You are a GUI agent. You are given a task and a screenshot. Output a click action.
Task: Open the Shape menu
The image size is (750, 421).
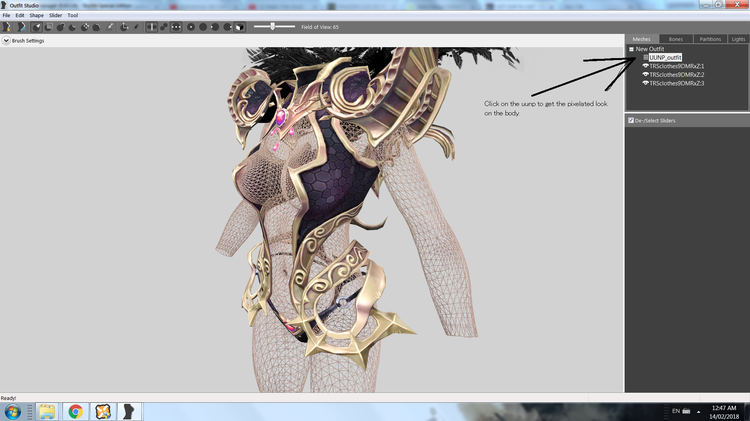point(36,15)
